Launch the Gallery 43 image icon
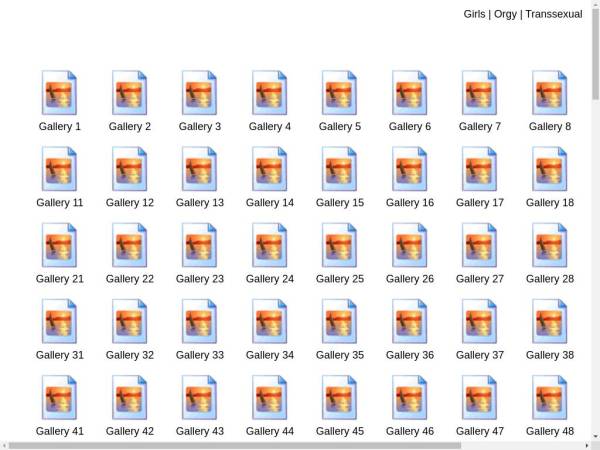 click(x=199, y=397)
